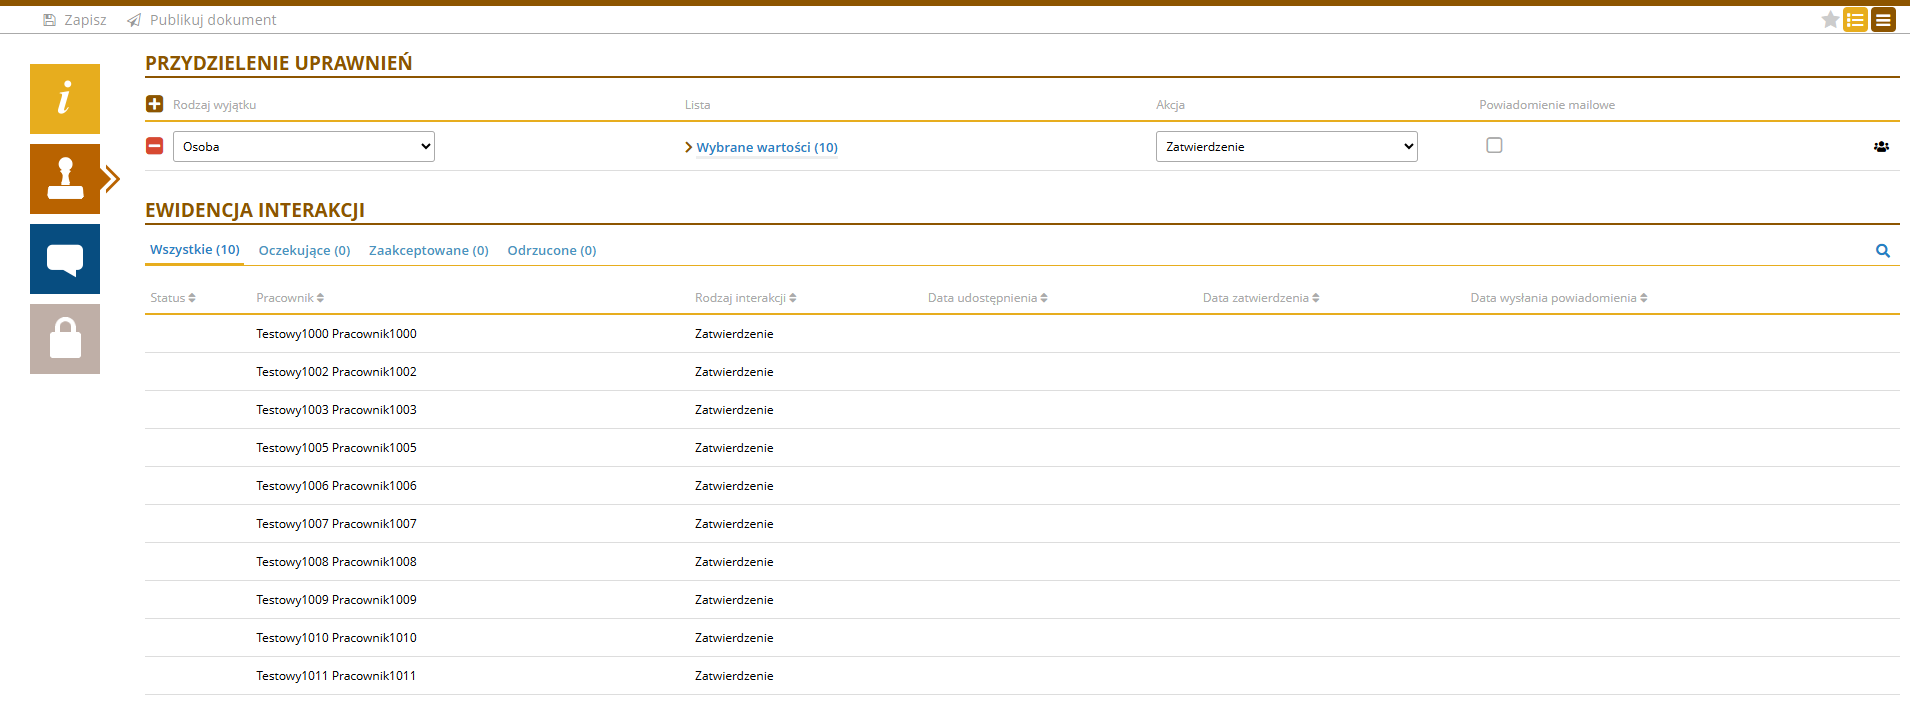Switch to the yellow list view icon
This screenshot has width=1910, height=728.
1856,20
